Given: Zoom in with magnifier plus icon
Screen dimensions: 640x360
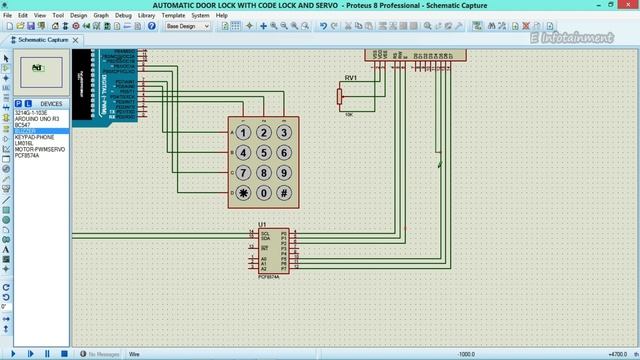Looking at the screenshot, I should 273,26.
